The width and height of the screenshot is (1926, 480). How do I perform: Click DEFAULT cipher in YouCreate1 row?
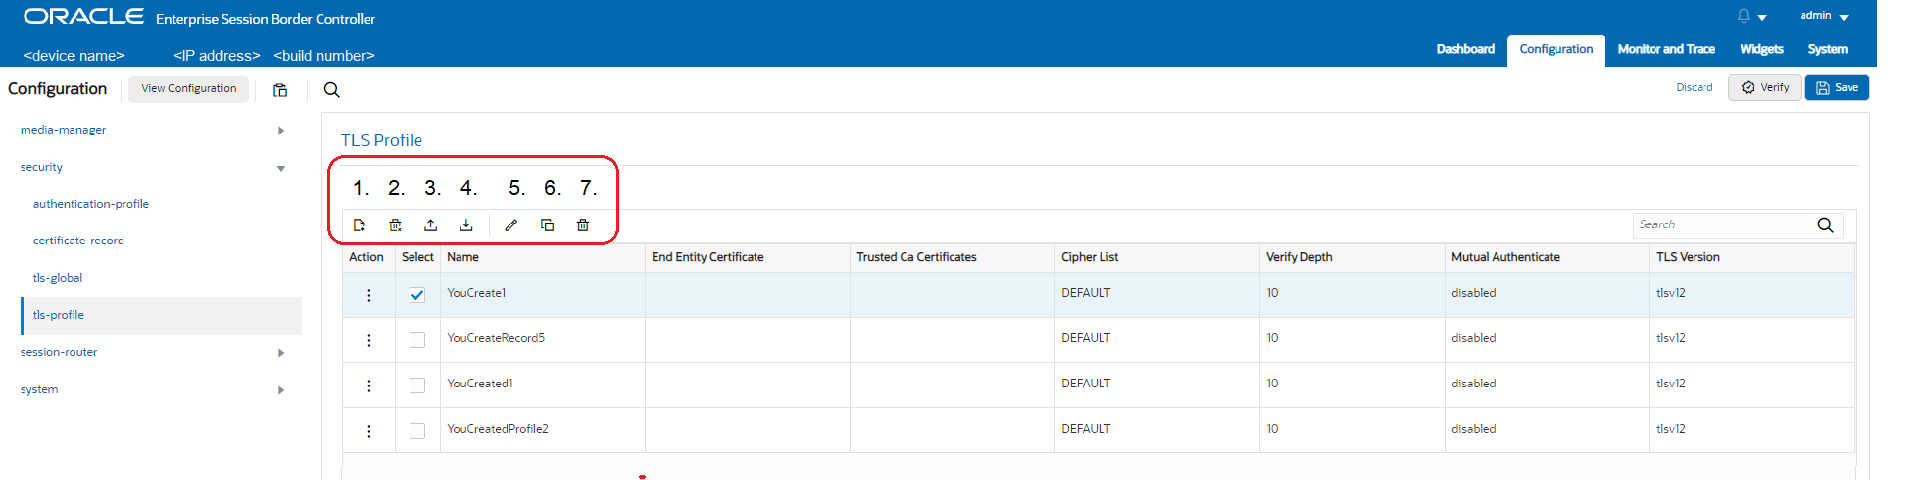[x=1086, y=293]
